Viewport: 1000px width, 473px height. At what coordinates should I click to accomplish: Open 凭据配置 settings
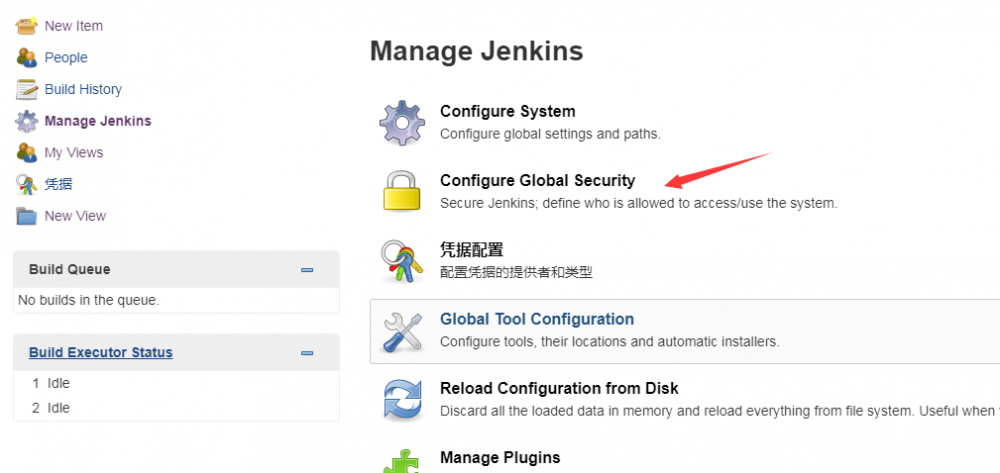tap(472, 250)
